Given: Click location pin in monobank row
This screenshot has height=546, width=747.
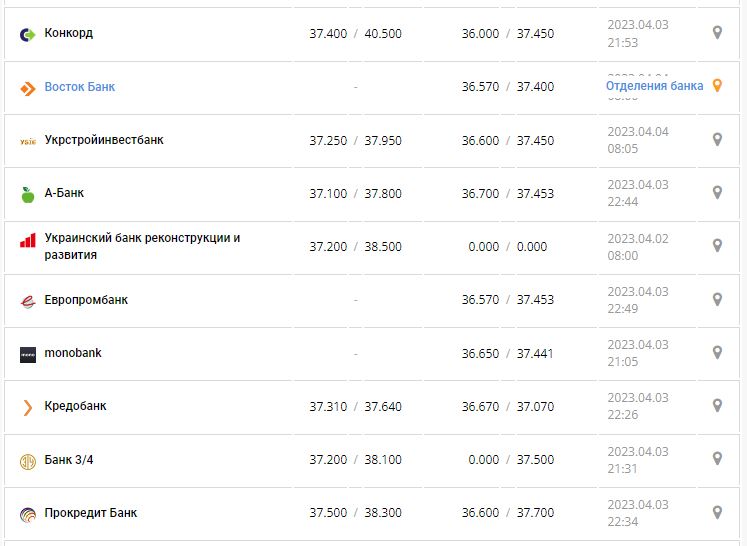Looking at the screenshot, I should click(717, 352).
